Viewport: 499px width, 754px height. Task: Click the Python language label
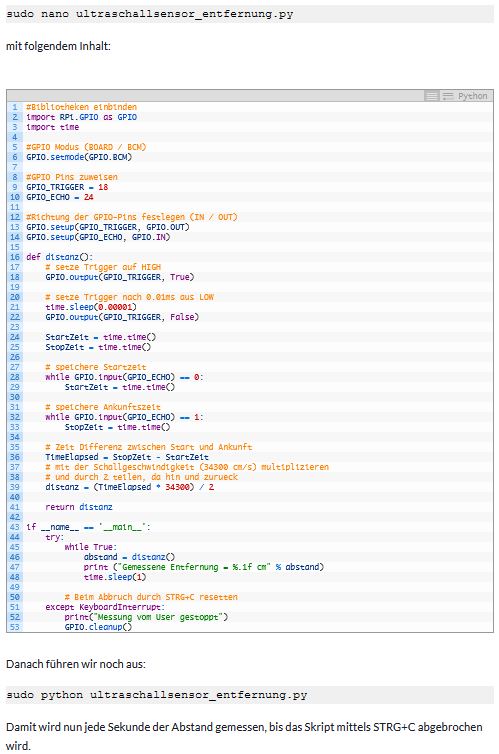pos(472,96)
